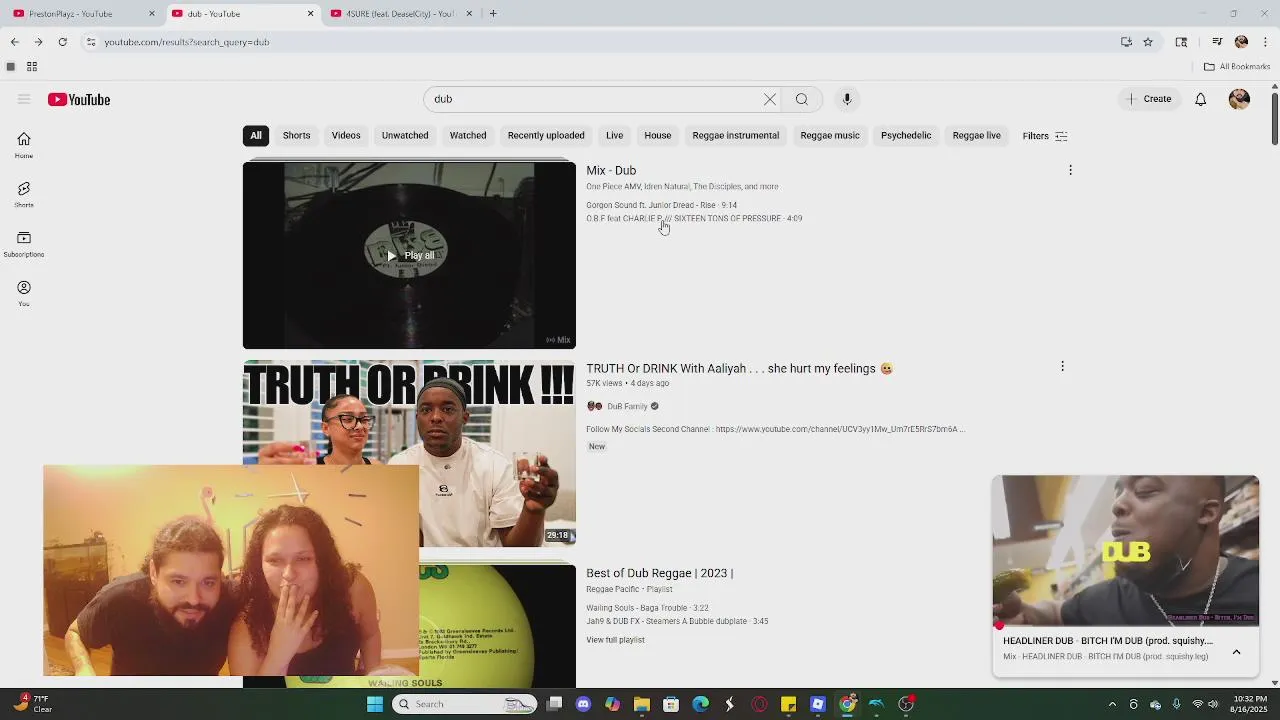Open Windows Start menu
Screen dimensions: 1280x720
point(375,704)
